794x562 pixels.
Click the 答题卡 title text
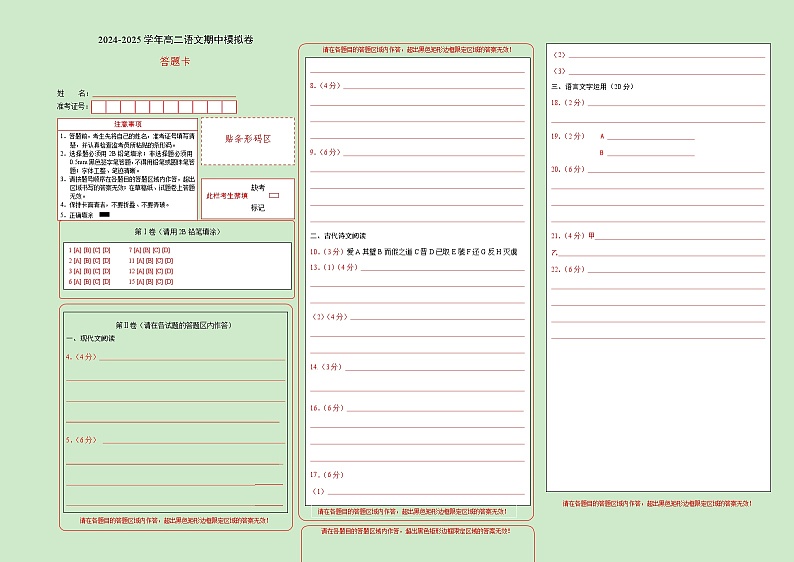[x=174, y=62]
